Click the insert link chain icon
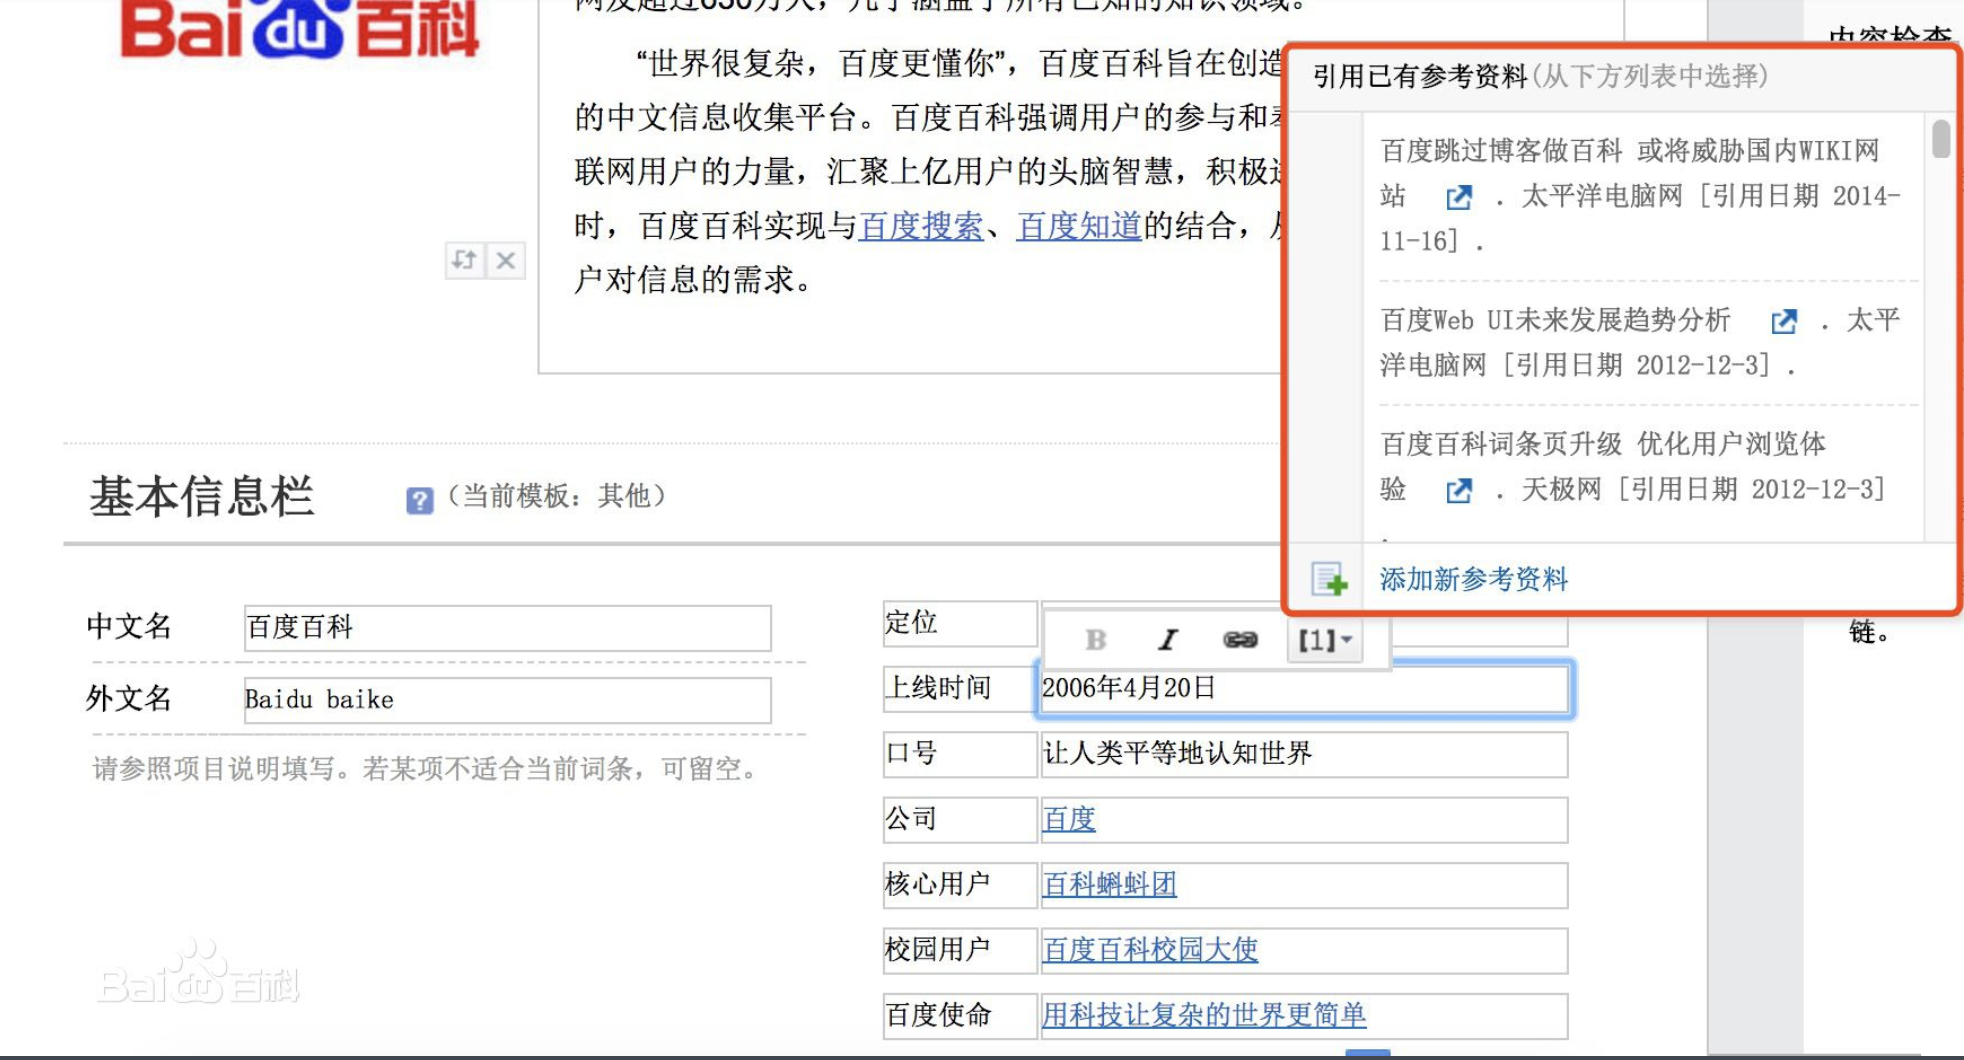Image resolution: width=1964 pixels, height=1060 pixels. 1240,640
